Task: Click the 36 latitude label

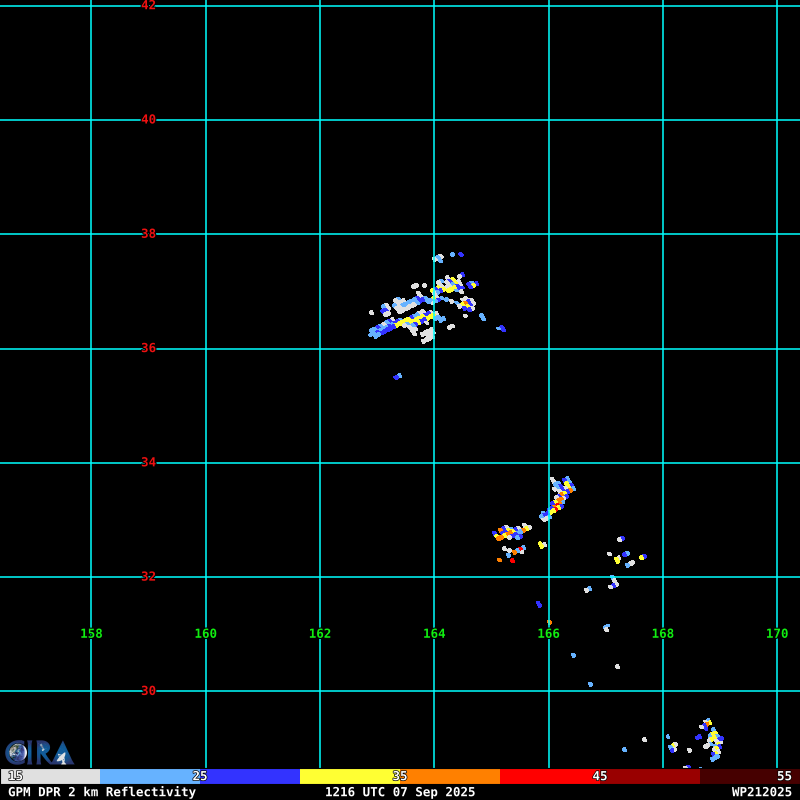Action: click(148, 348)
